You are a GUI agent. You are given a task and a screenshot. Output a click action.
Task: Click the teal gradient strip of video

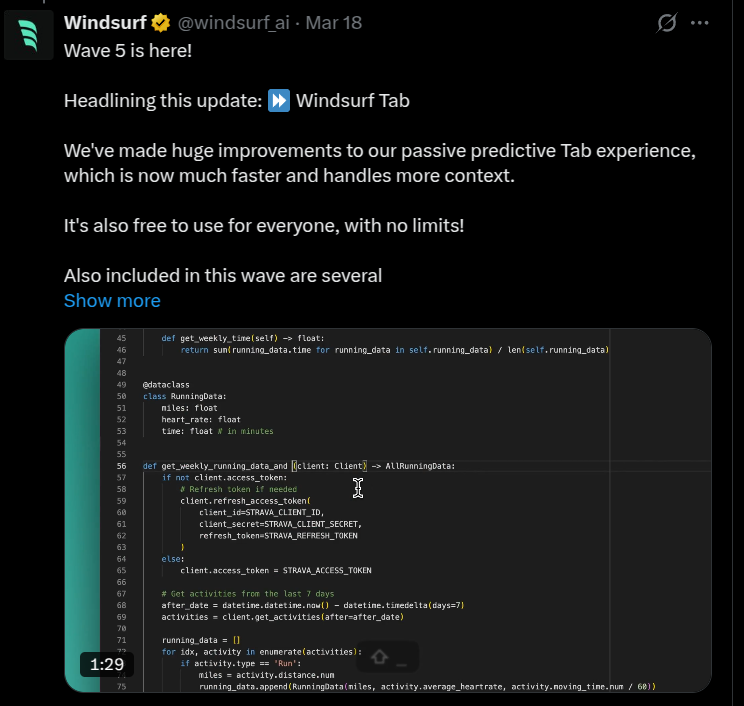83,510
